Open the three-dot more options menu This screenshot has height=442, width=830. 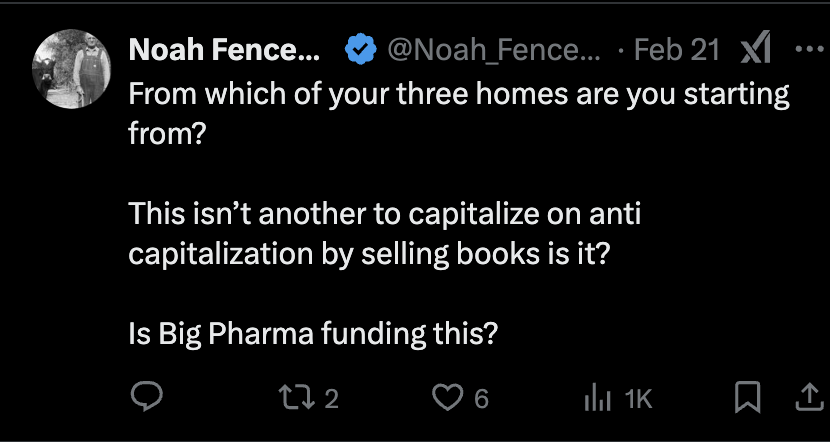tap(805, 49)
